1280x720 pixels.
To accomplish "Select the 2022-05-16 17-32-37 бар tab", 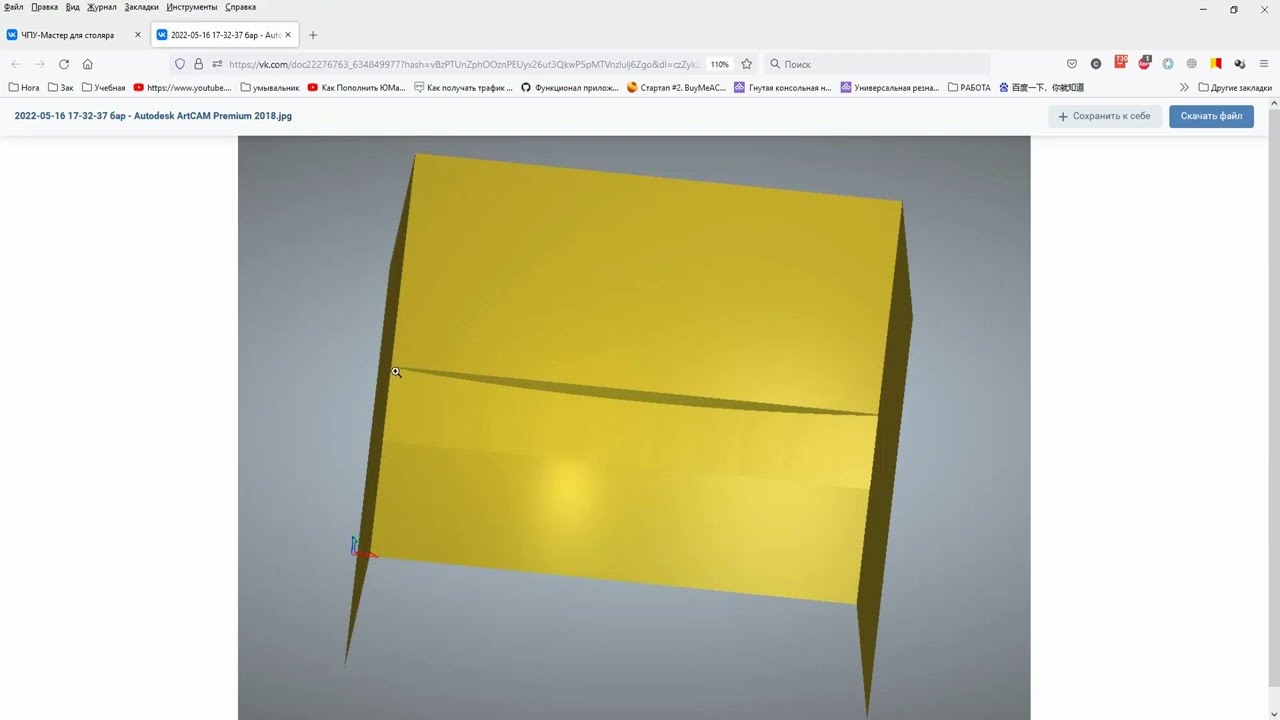I will 225,35.
